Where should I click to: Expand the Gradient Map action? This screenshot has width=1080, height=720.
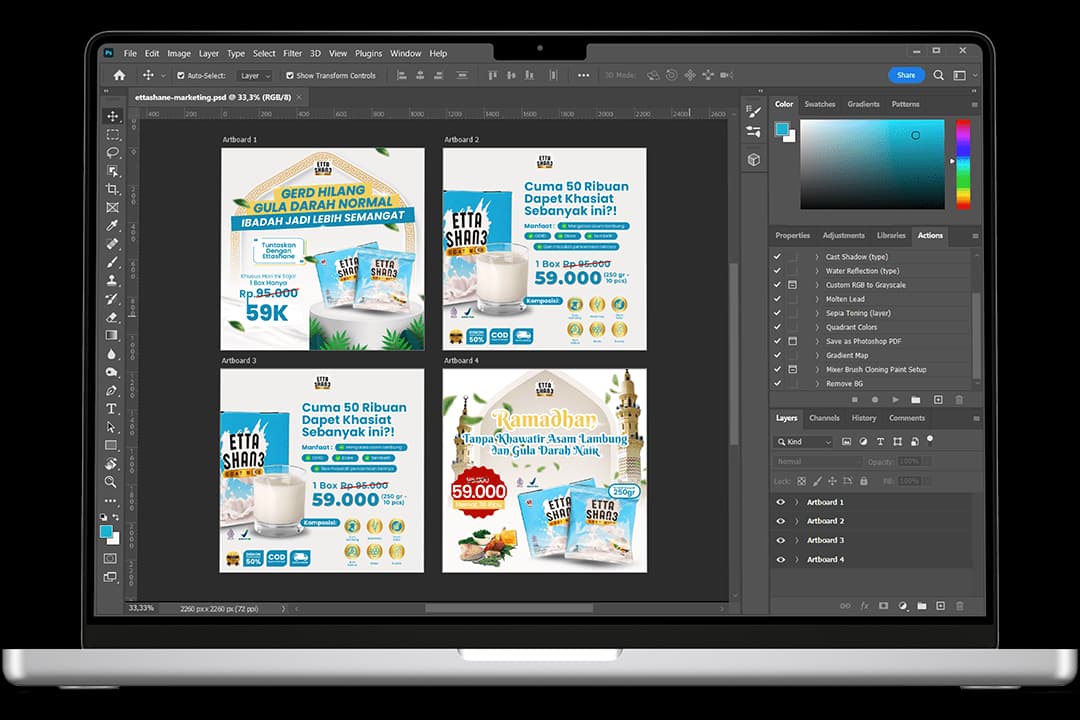816,355
